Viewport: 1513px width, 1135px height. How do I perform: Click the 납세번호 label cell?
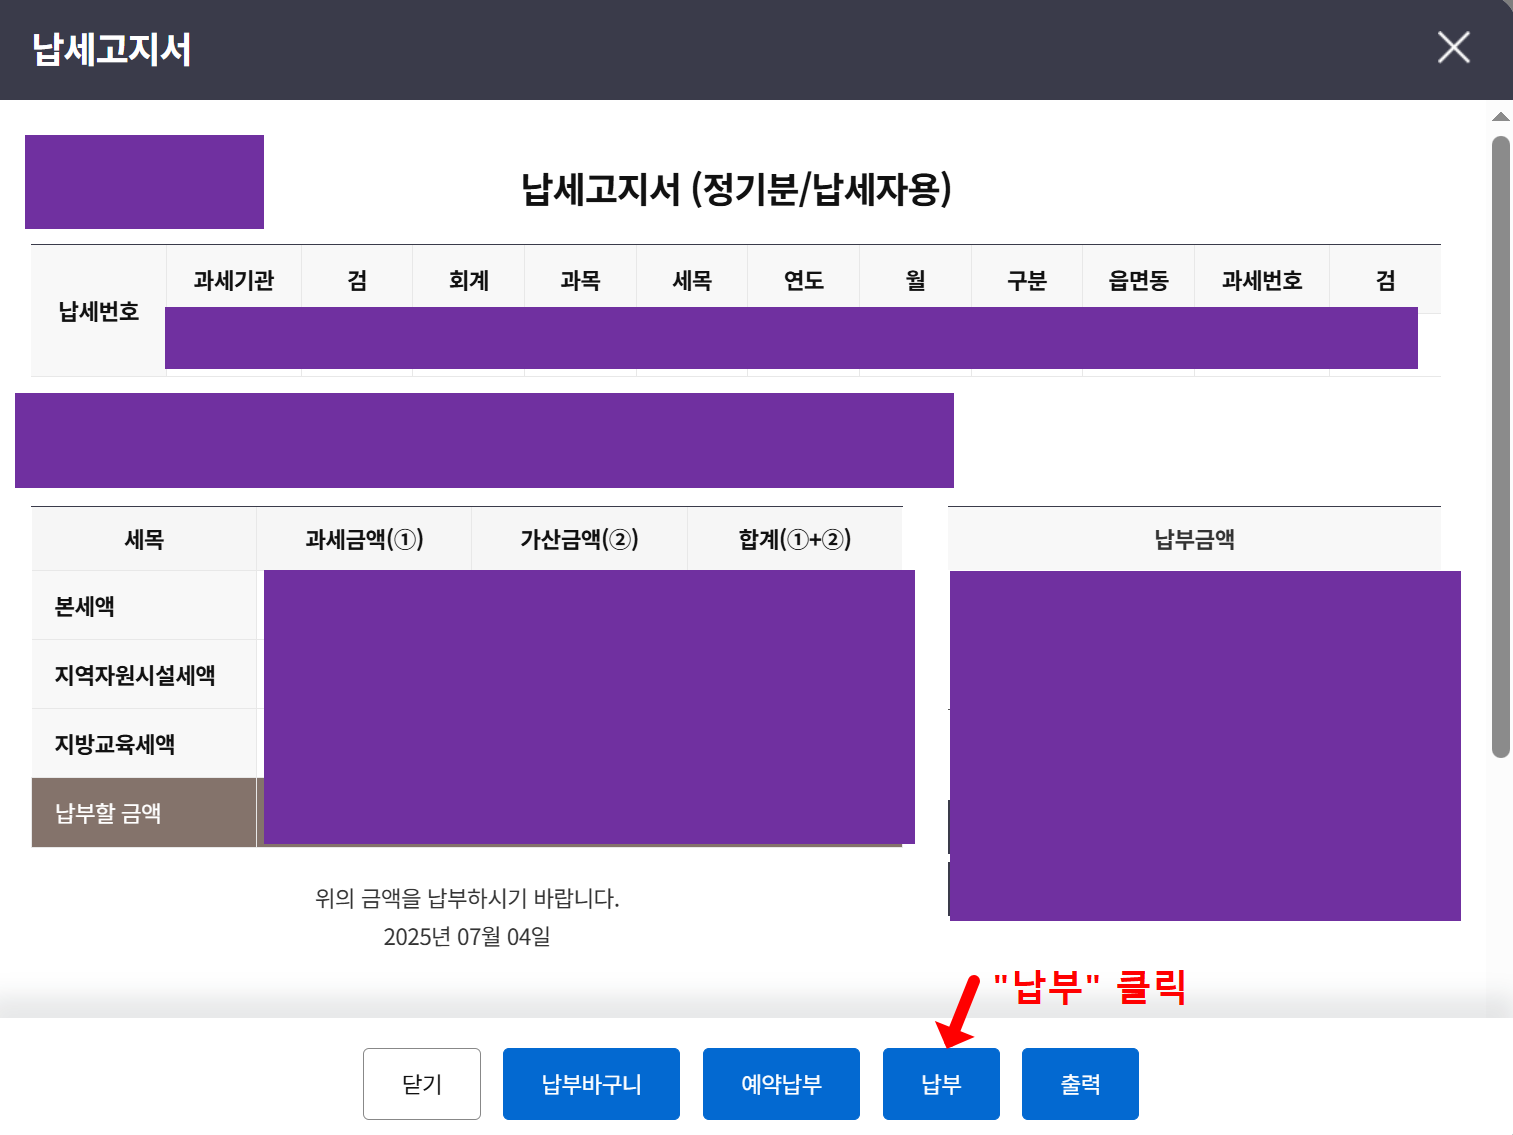[97, 310]
